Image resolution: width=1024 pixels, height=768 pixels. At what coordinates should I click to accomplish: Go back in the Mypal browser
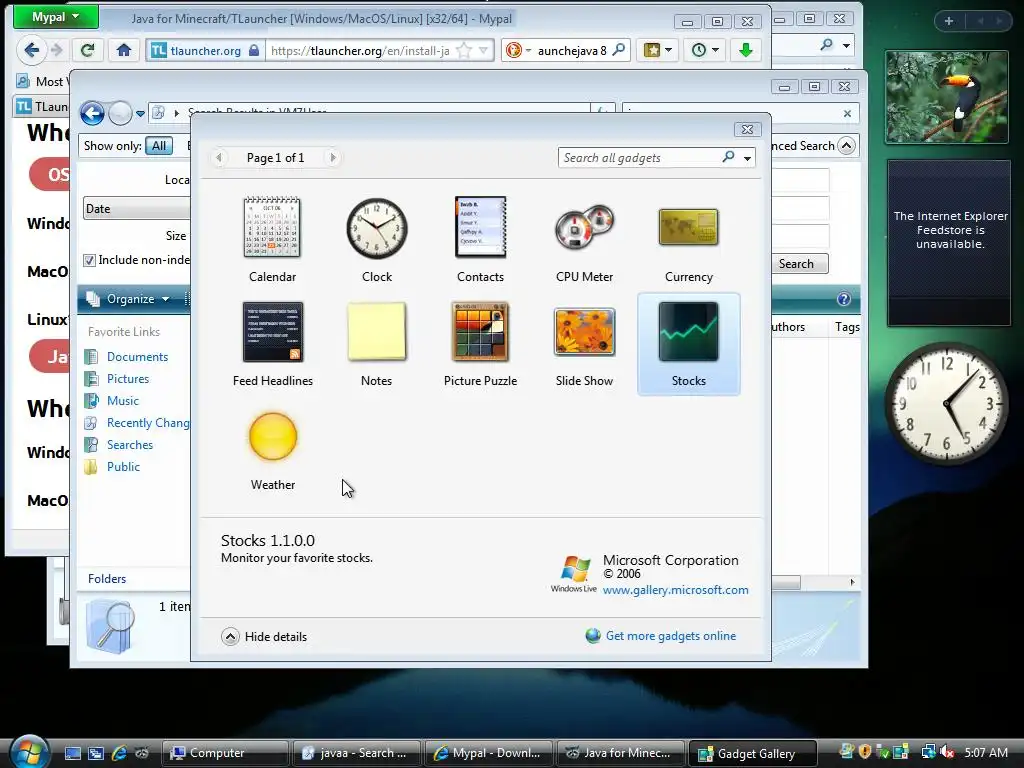pyautogui.click(x=31, y=50)
